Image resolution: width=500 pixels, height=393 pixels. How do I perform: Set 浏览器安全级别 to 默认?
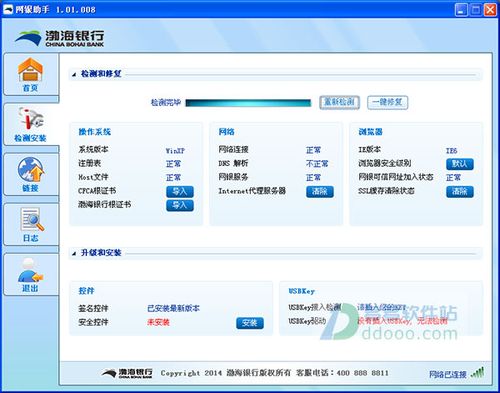pyautogui.click(x=460, y=164)
